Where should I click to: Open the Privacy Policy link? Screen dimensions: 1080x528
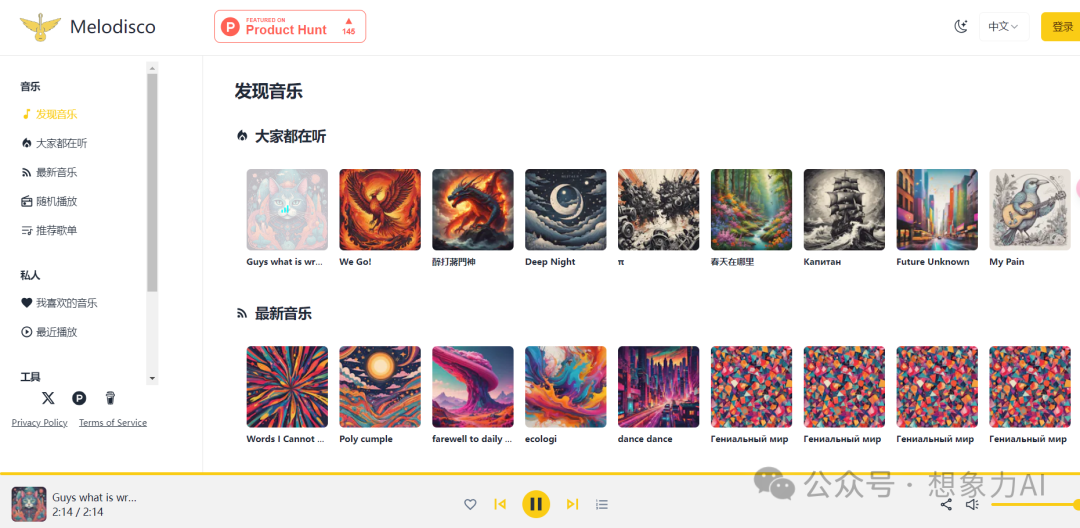39,423
